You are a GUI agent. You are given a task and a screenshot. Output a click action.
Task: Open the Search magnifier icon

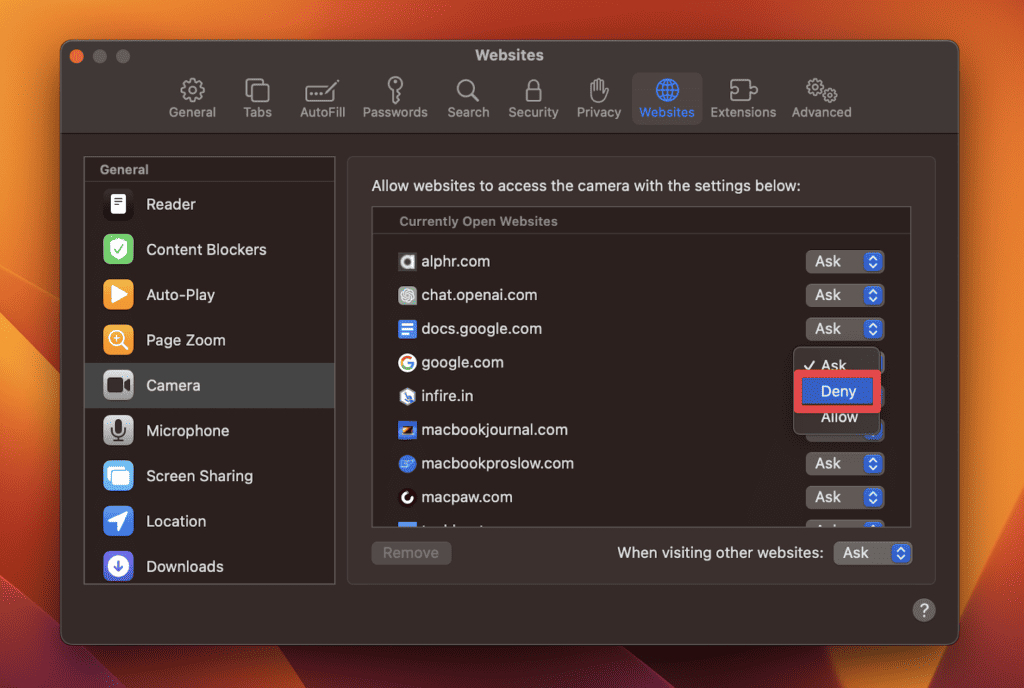[468, 90]
